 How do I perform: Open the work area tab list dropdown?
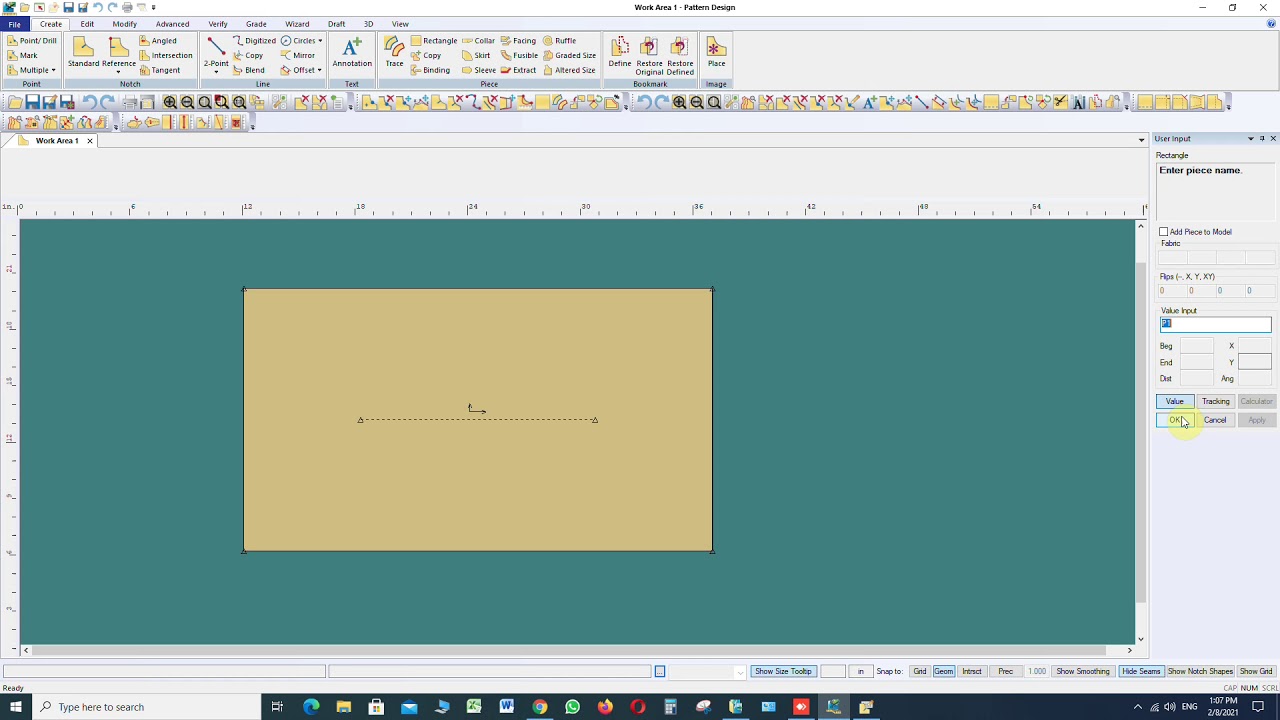click(x=1141, y=140)
